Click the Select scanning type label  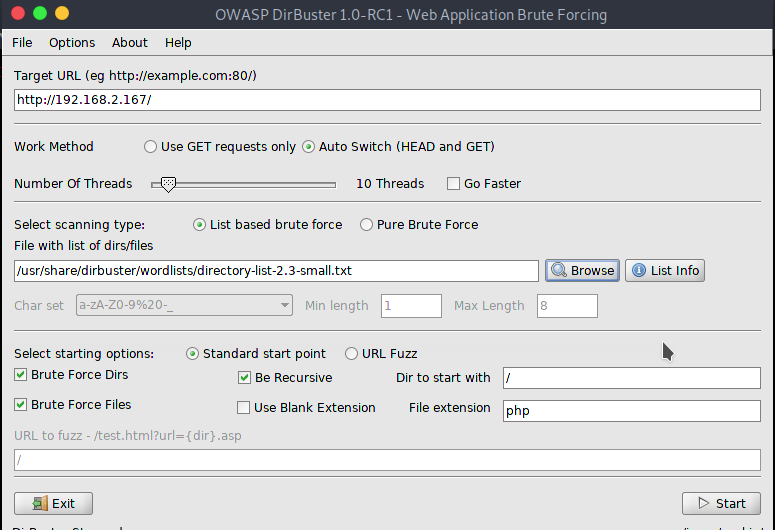[80, 225]
